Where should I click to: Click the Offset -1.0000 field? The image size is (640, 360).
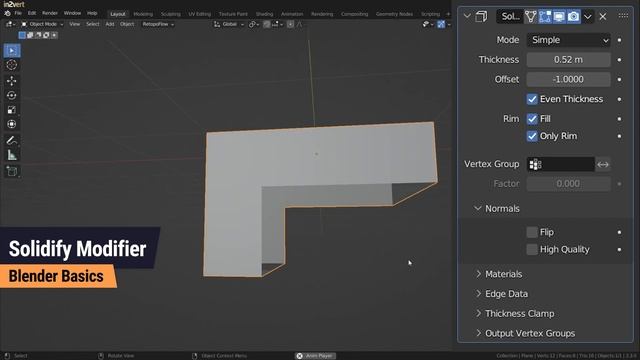pyautogui.click(x=569, y=79)
